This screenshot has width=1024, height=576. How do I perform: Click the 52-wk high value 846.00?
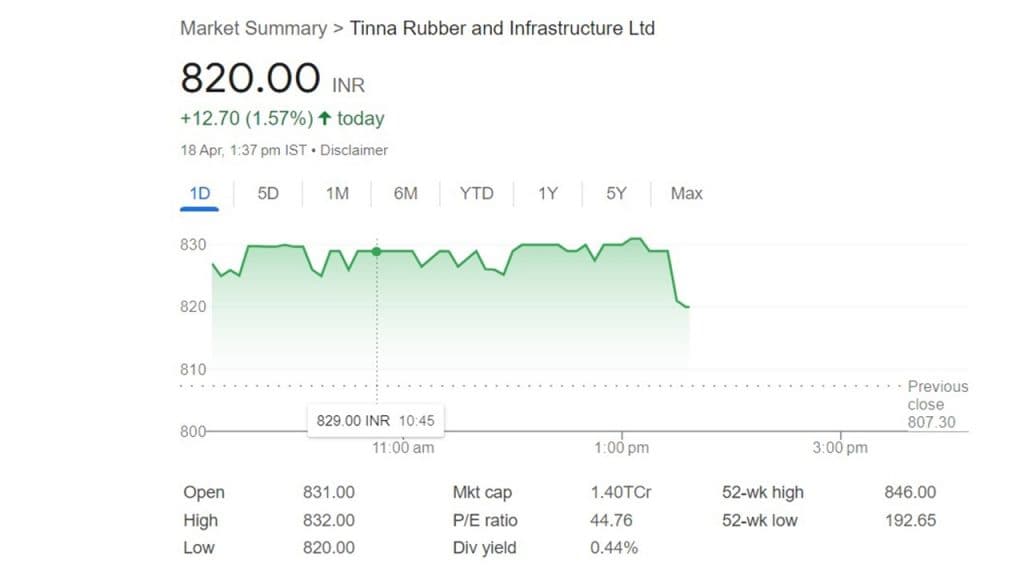pyautogui.click(x=910, y=492)
